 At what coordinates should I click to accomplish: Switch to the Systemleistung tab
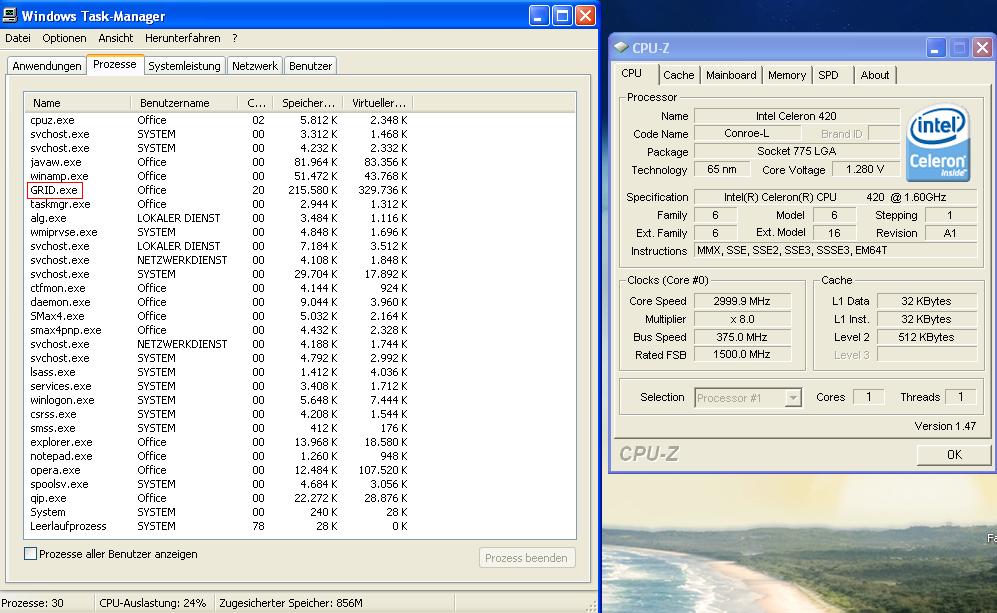point(184,66)
